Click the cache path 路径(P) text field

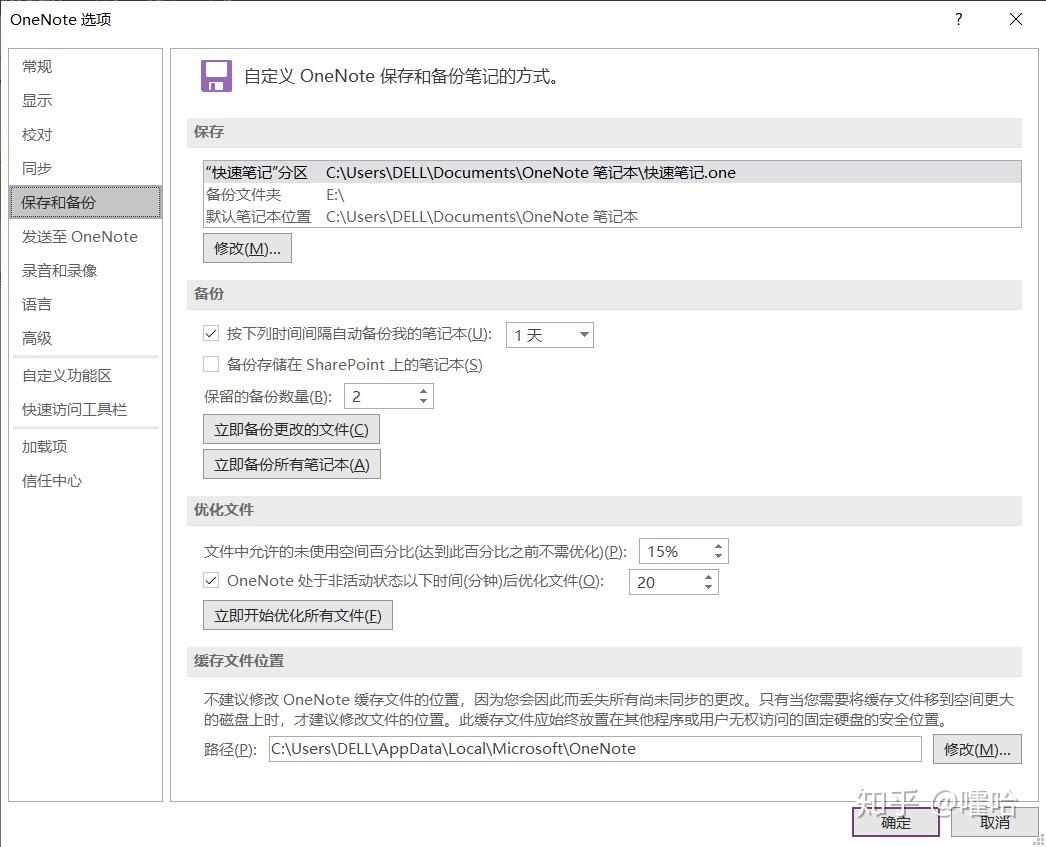click(x=595, y=749)
